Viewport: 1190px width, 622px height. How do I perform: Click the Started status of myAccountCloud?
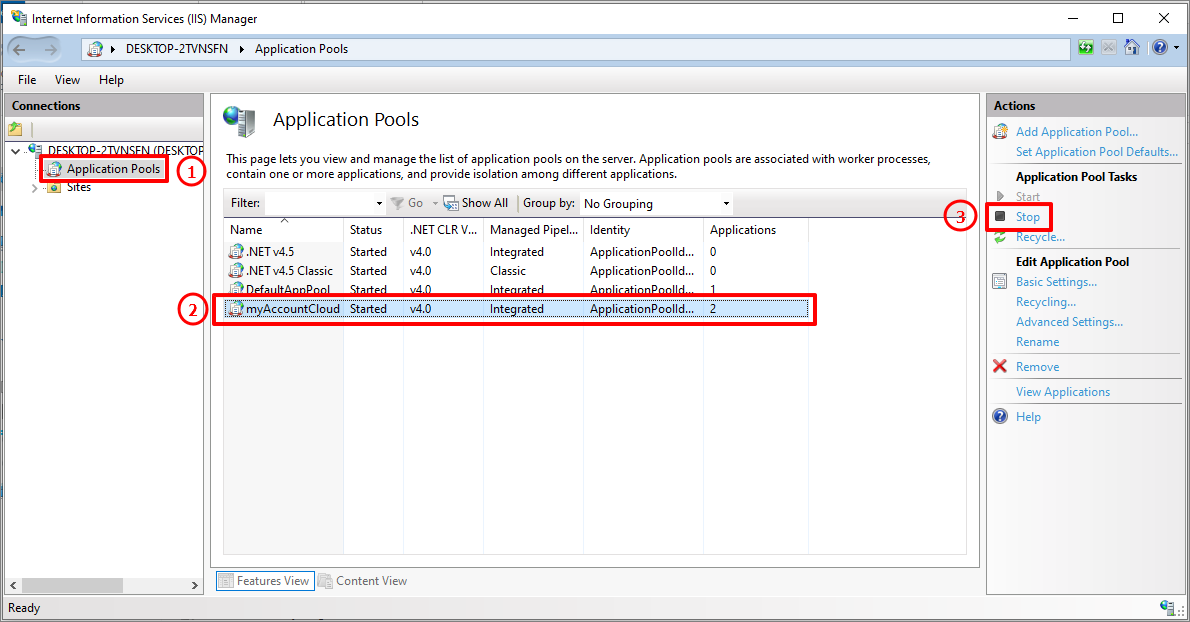[x=368, y=309]
